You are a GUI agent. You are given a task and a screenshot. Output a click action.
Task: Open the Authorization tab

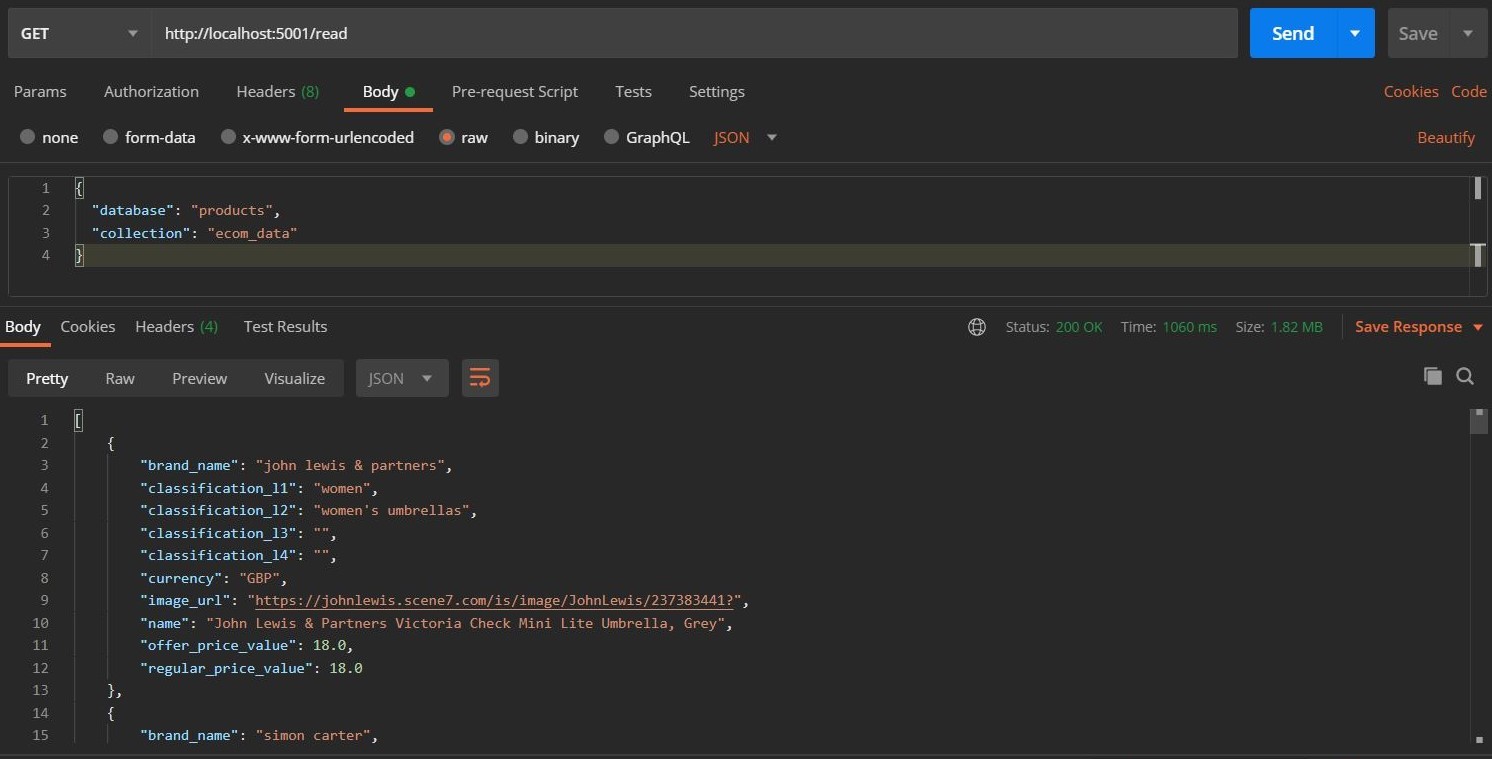coord(151,91)
